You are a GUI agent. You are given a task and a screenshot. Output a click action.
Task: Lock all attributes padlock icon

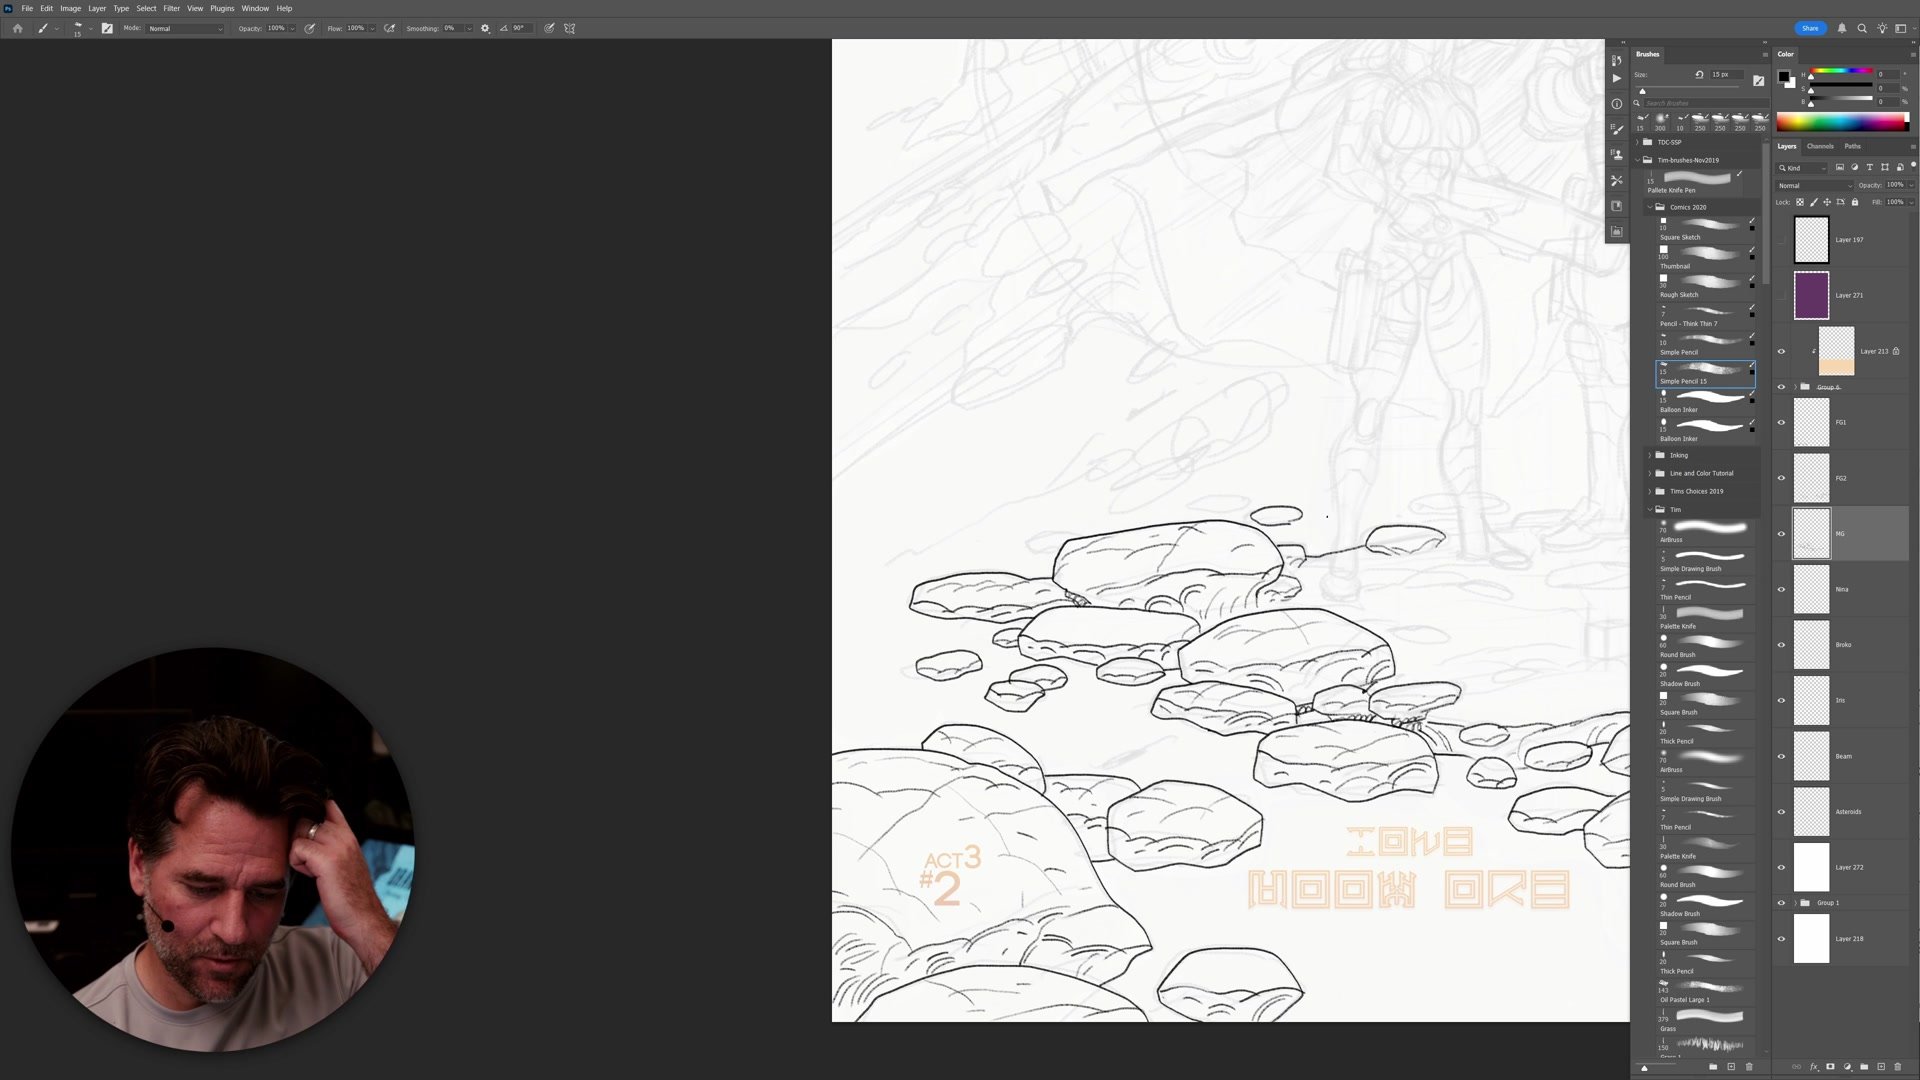coord(1855,202)
